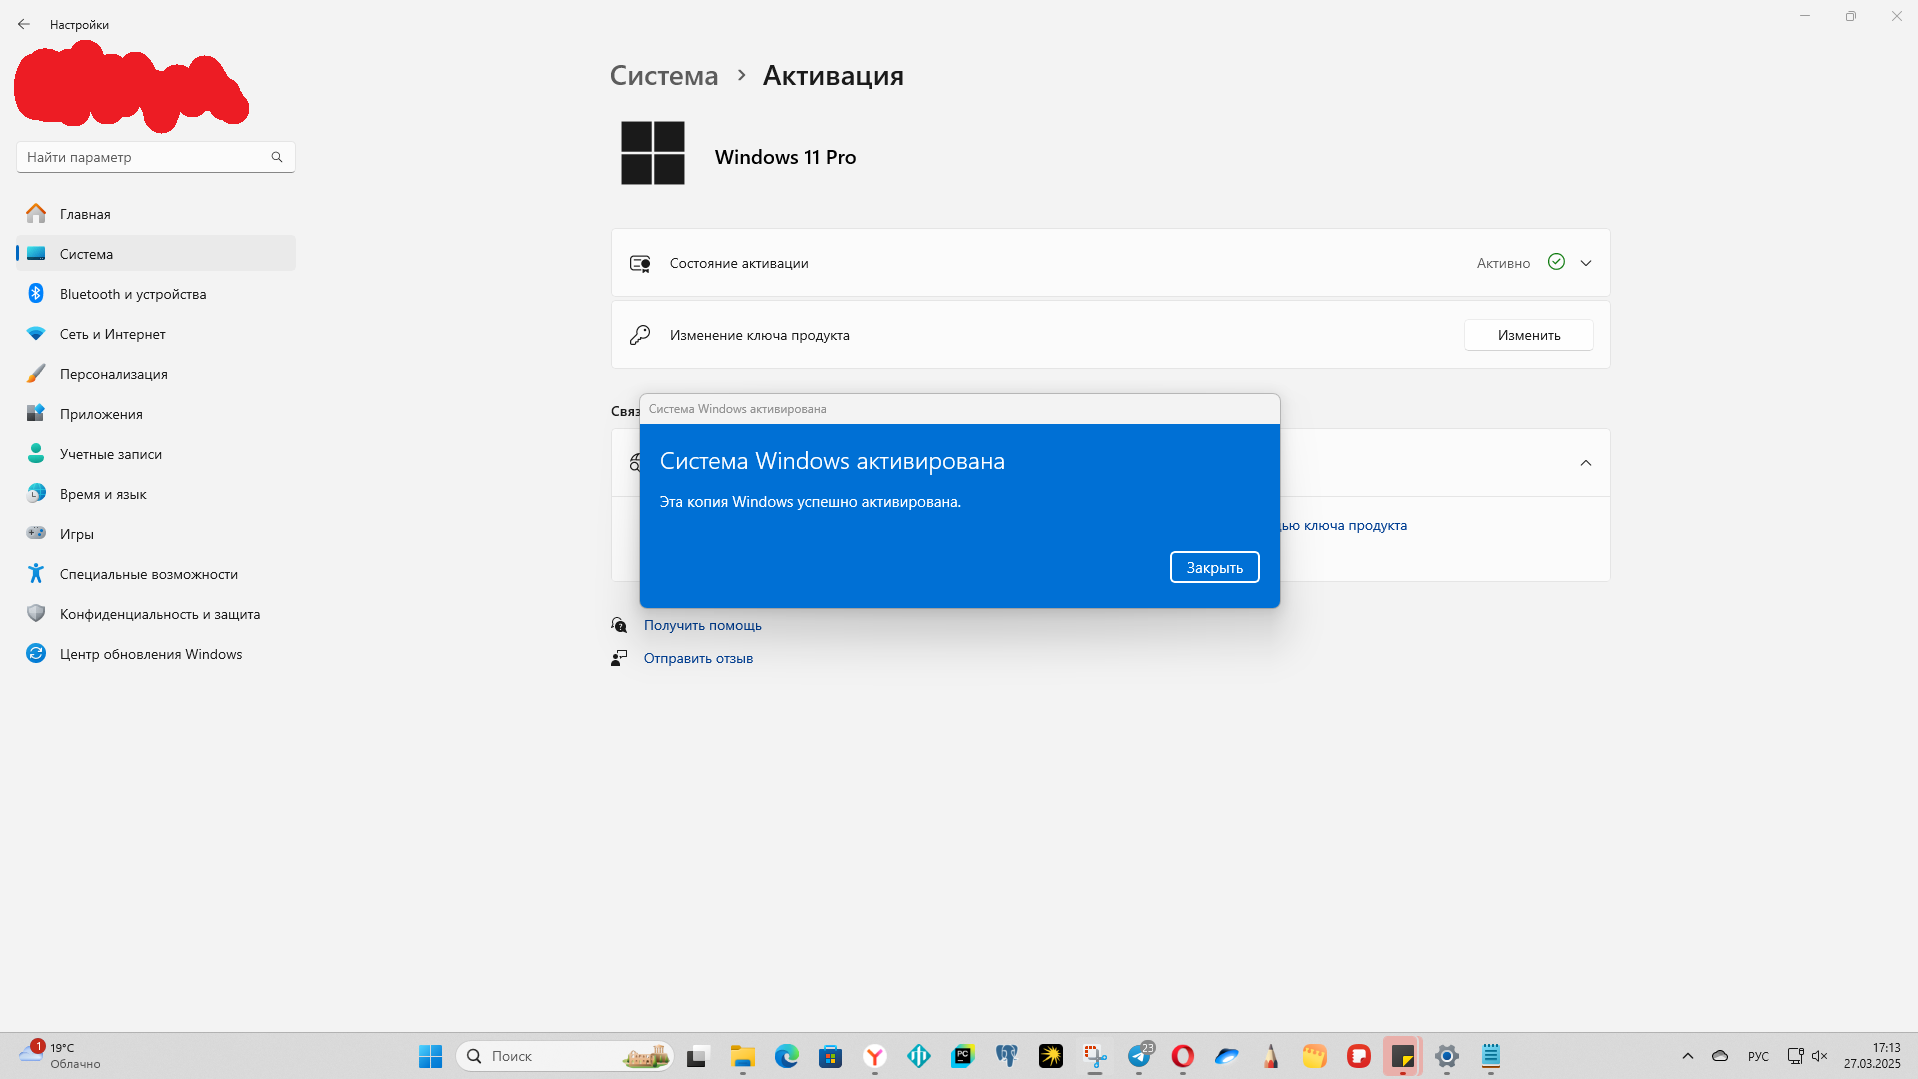Open Учетные записи settings

point(156,454)
